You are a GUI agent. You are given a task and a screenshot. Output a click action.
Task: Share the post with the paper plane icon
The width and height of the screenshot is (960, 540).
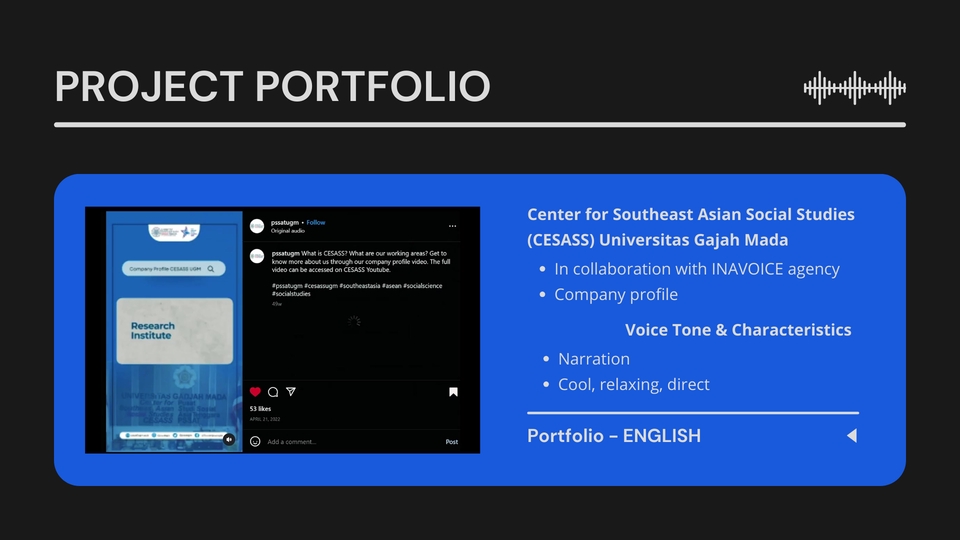pyautogui.click(x=291, y=392)
